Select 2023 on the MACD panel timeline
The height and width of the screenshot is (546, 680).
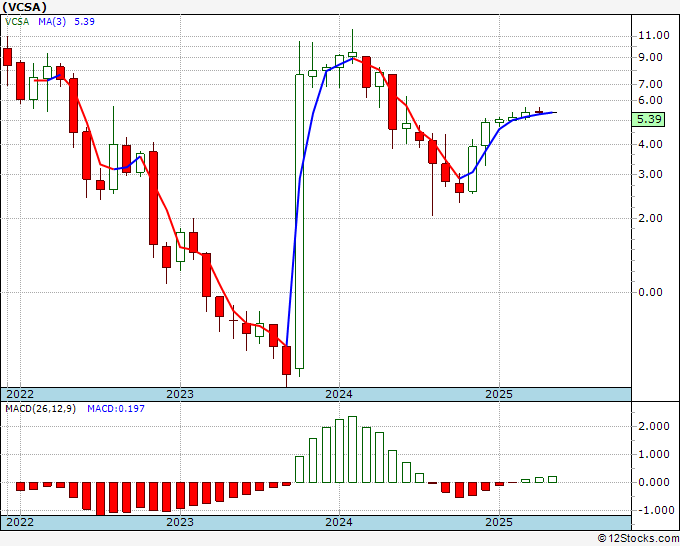tap(180, 522)
